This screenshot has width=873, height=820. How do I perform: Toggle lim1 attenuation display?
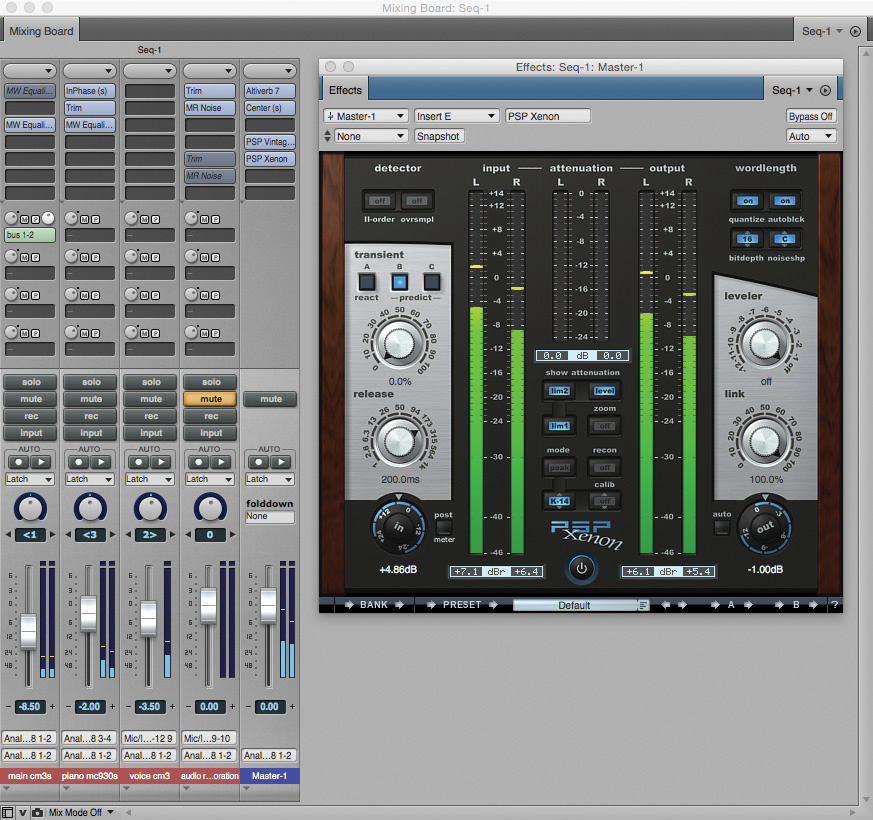[558, 426]
